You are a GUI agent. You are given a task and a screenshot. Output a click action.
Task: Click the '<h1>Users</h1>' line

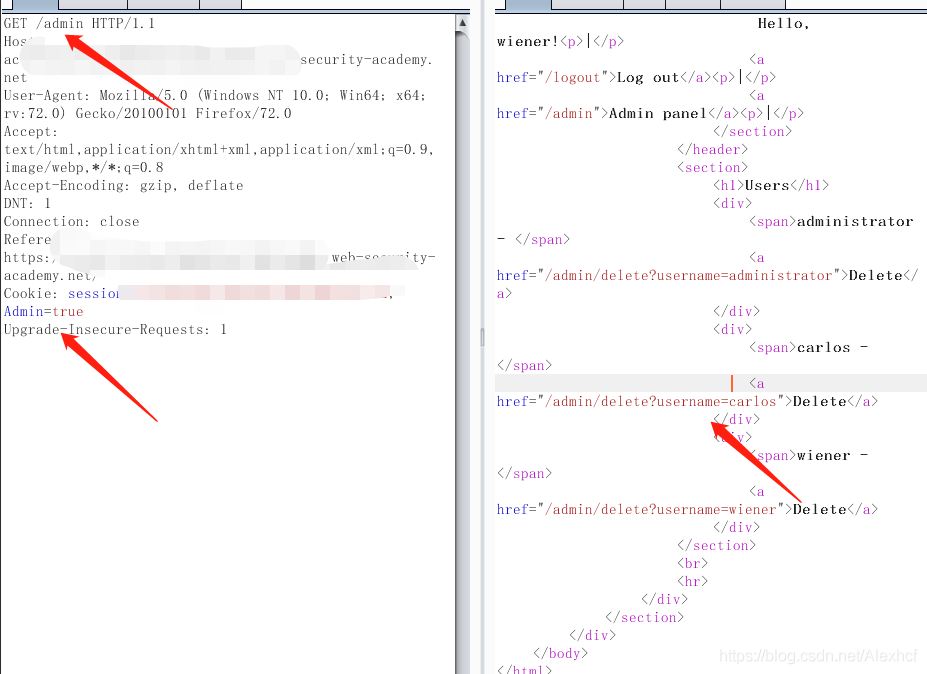pyautogui.click(x=771, y=186)
